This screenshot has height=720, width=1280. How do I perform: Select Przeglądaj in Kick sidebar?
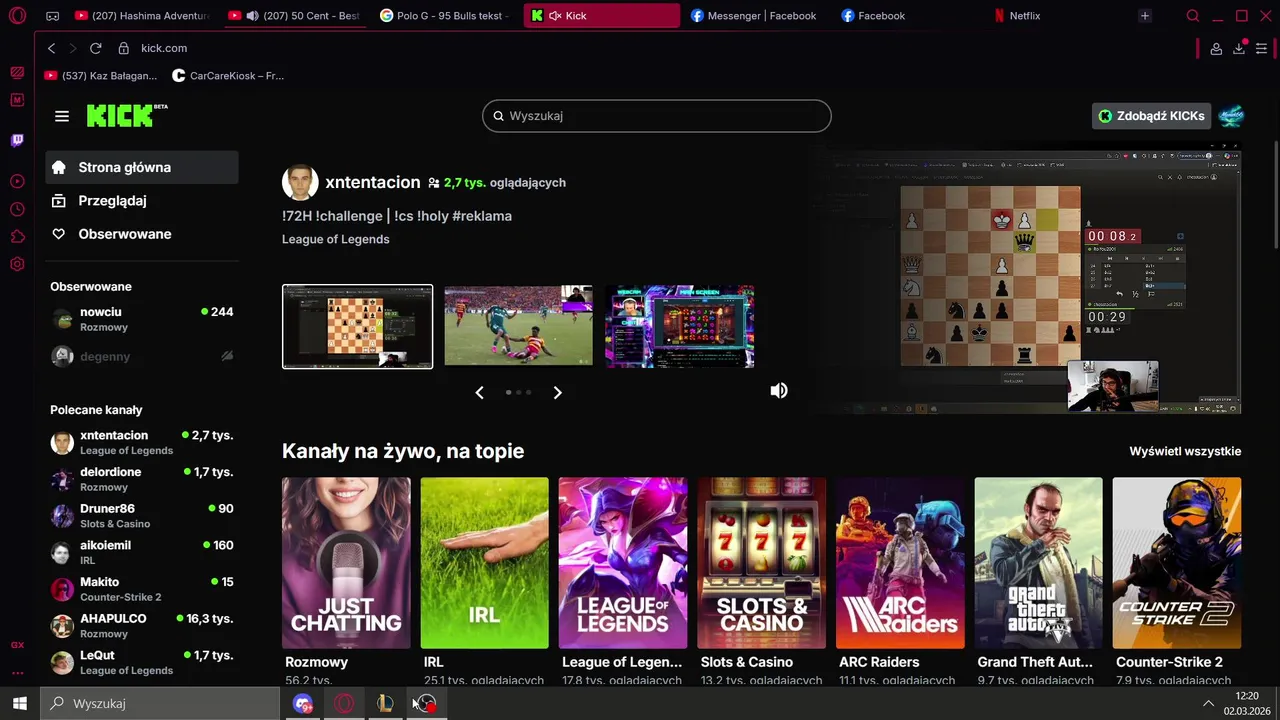(x=142, y=201)
